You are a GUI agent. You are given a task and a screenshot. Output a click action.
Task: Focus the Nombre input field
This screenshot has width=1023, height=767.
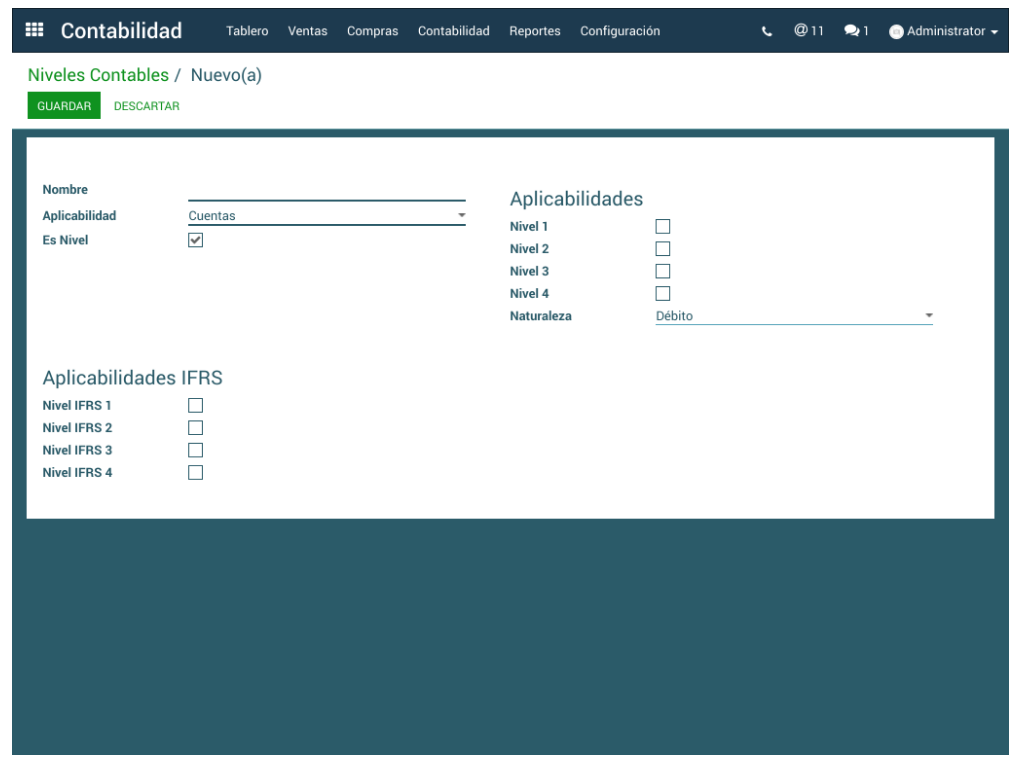click(326, 190)
